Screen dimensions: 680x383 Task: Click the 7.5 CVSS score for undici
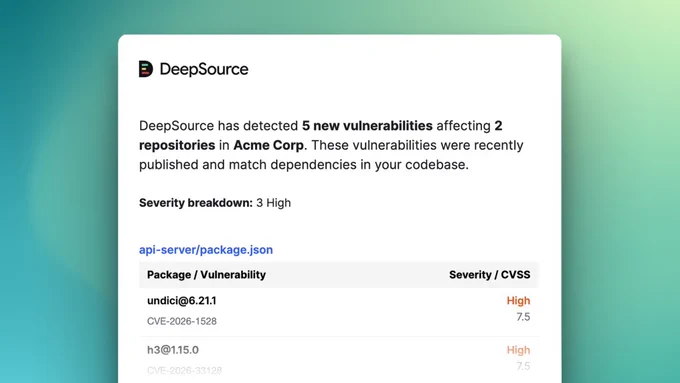[x=523, y=317]
